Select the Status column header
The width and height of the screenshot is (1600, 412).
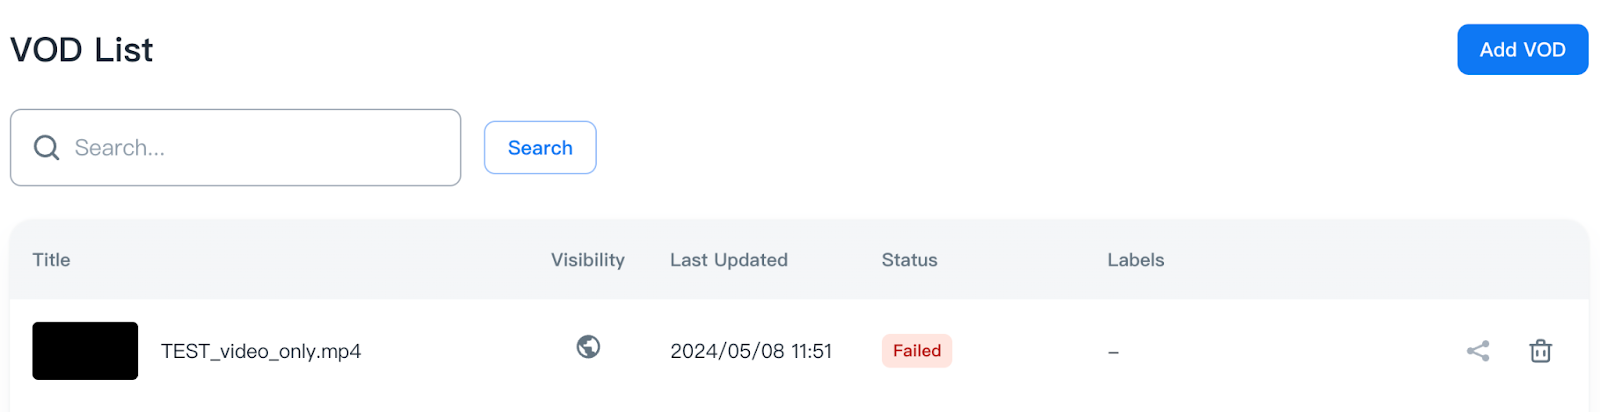(909, 260)
